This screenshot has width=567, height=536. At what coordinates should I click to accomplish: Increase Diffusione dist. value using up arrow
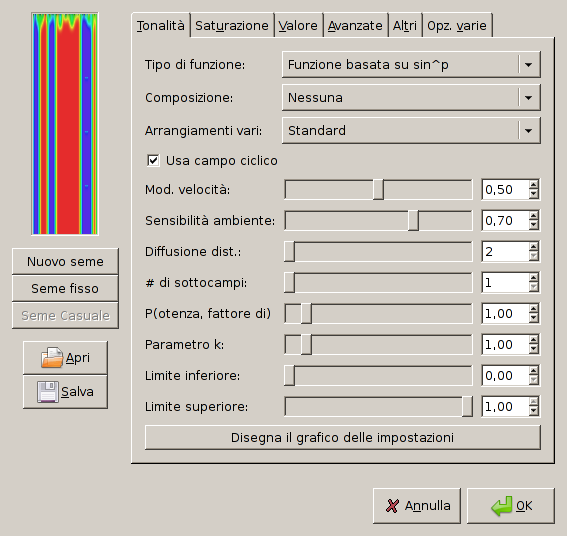[533, 247]
